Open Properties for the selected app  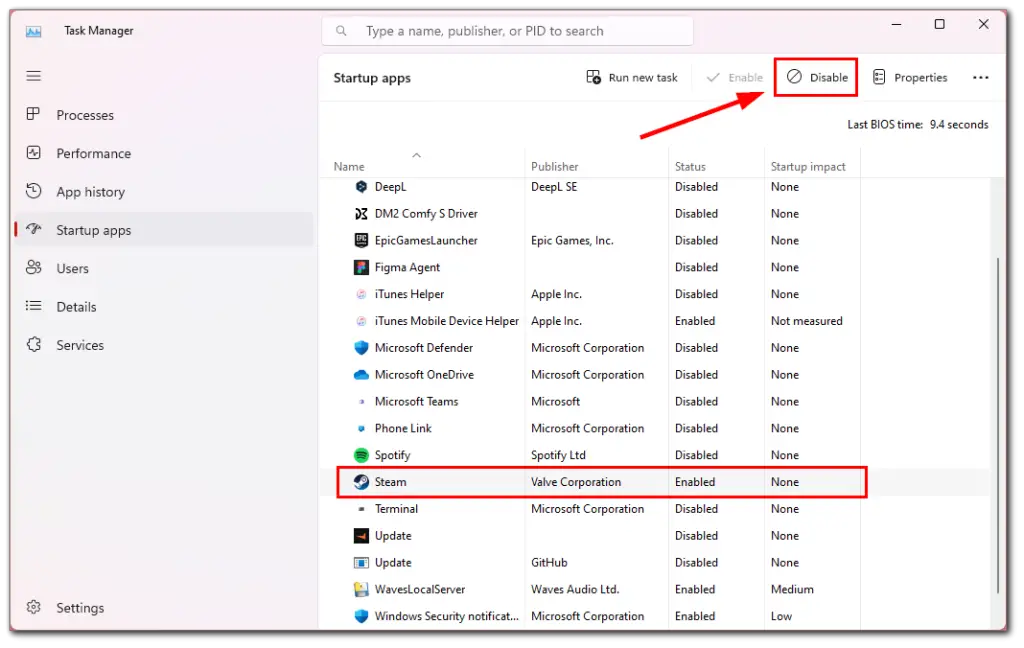910,78
